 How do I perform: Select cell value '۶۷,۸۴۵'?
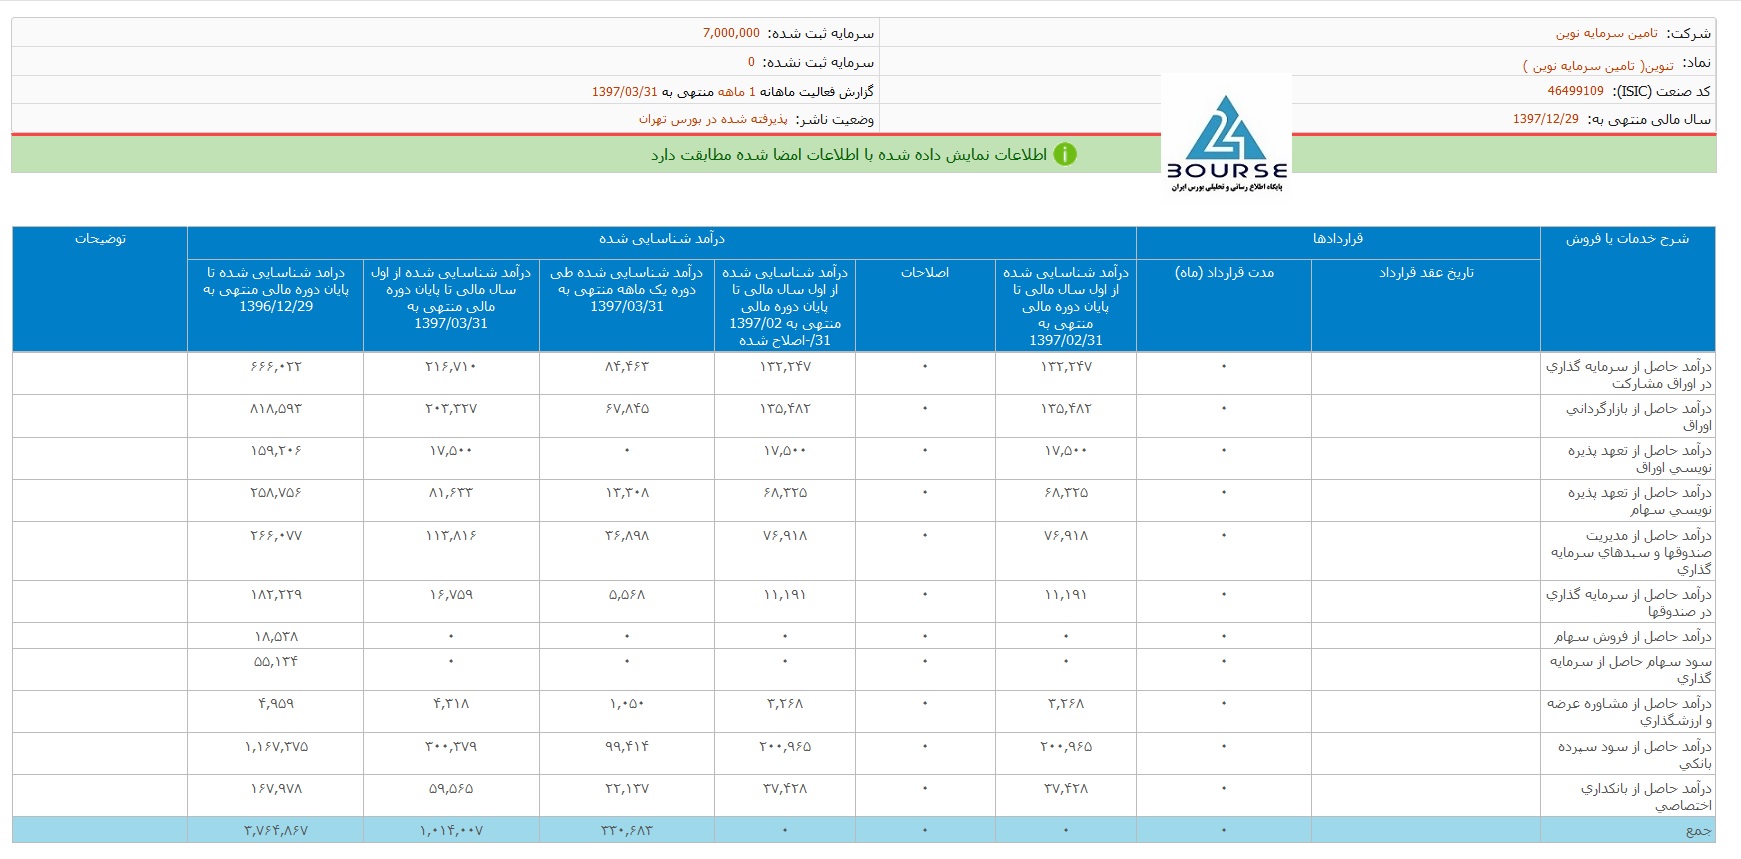coord(627,409)
